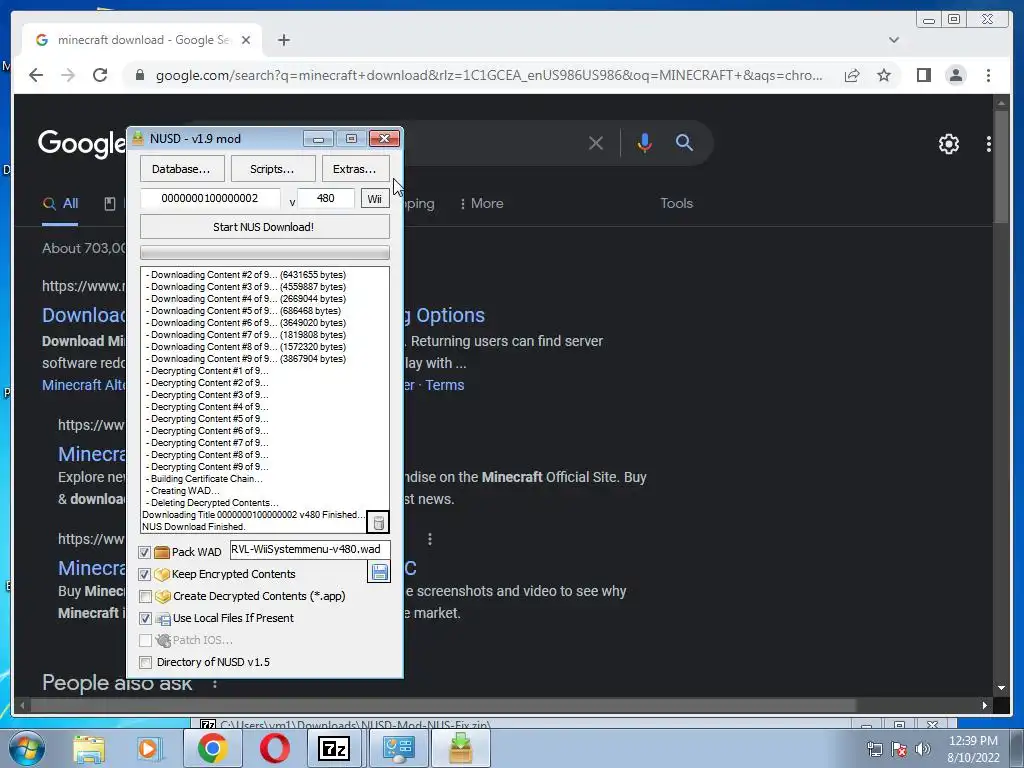Click the Keep Encrypted Contents package icon
Image resolution: width=1024 pixels, height=768 pixels.
[x=162, y=574]
